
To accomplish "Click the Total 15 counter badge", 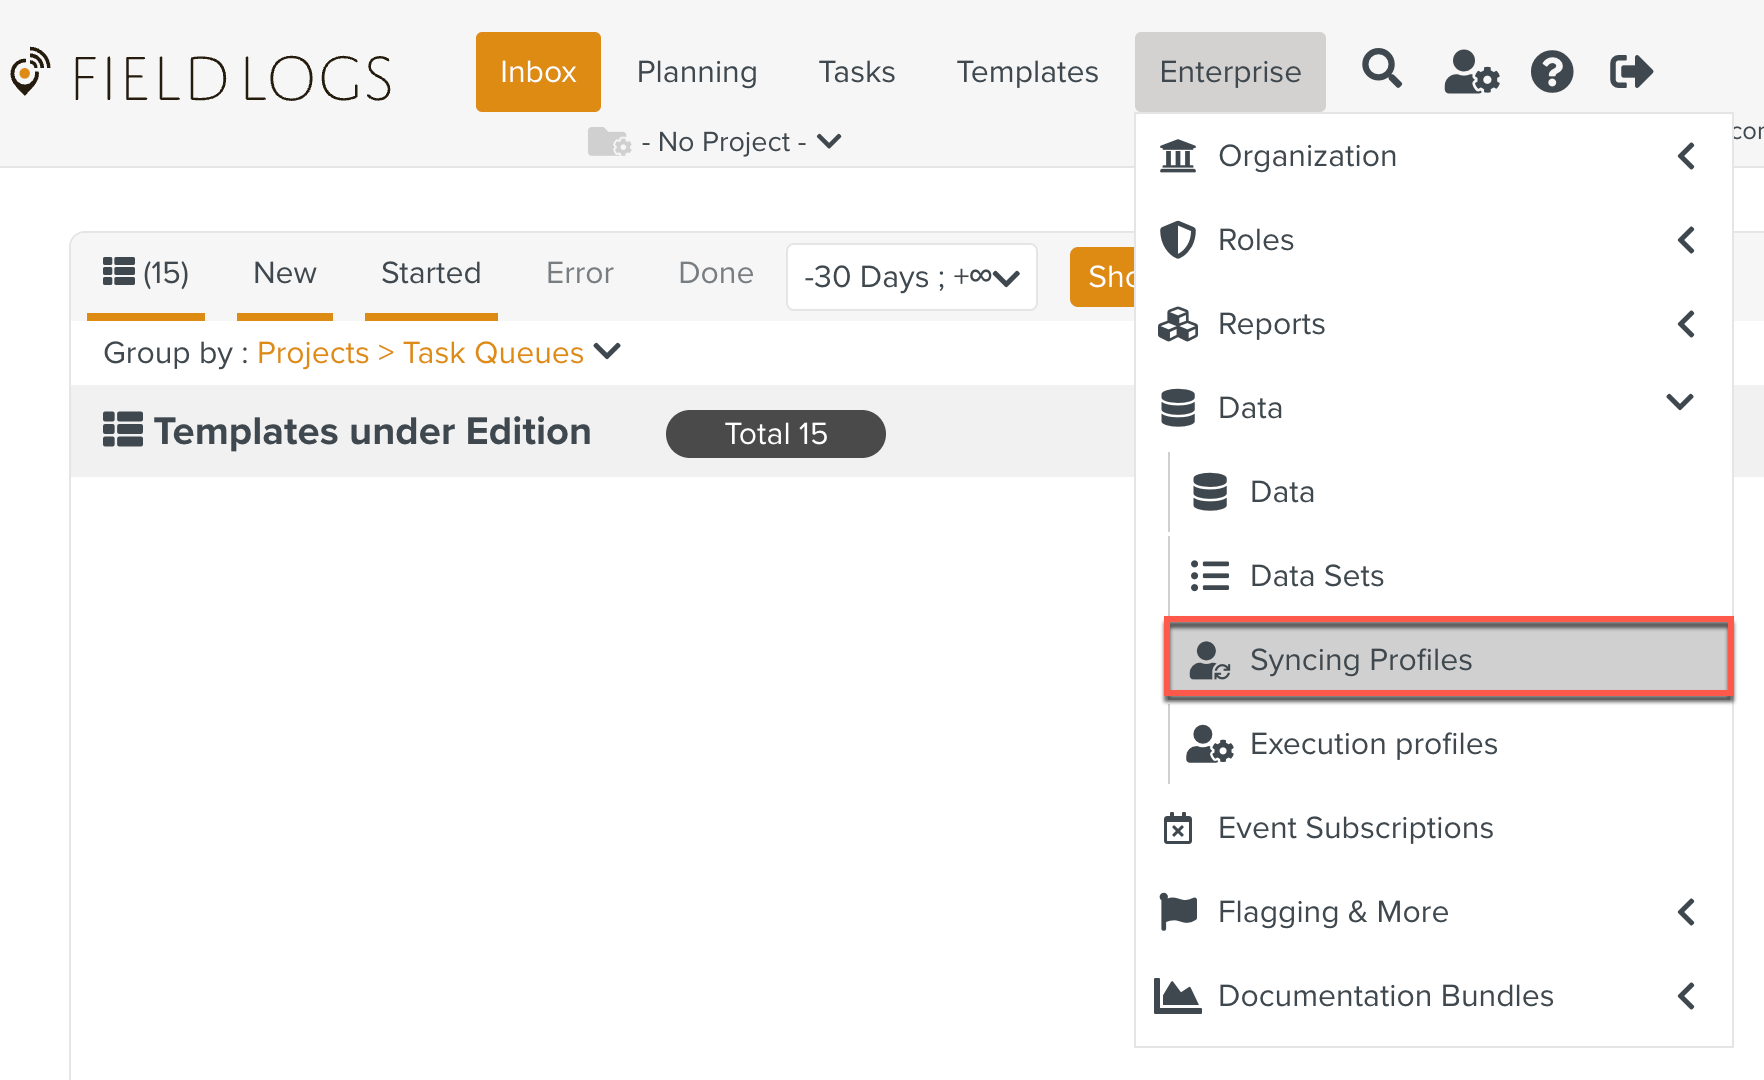I will tap(775, 433).
